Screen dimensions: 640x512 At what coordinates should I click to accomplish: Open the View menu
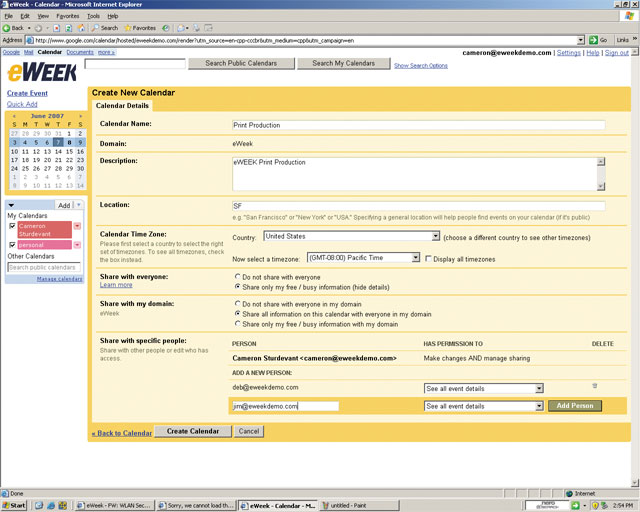pos(43,16)
